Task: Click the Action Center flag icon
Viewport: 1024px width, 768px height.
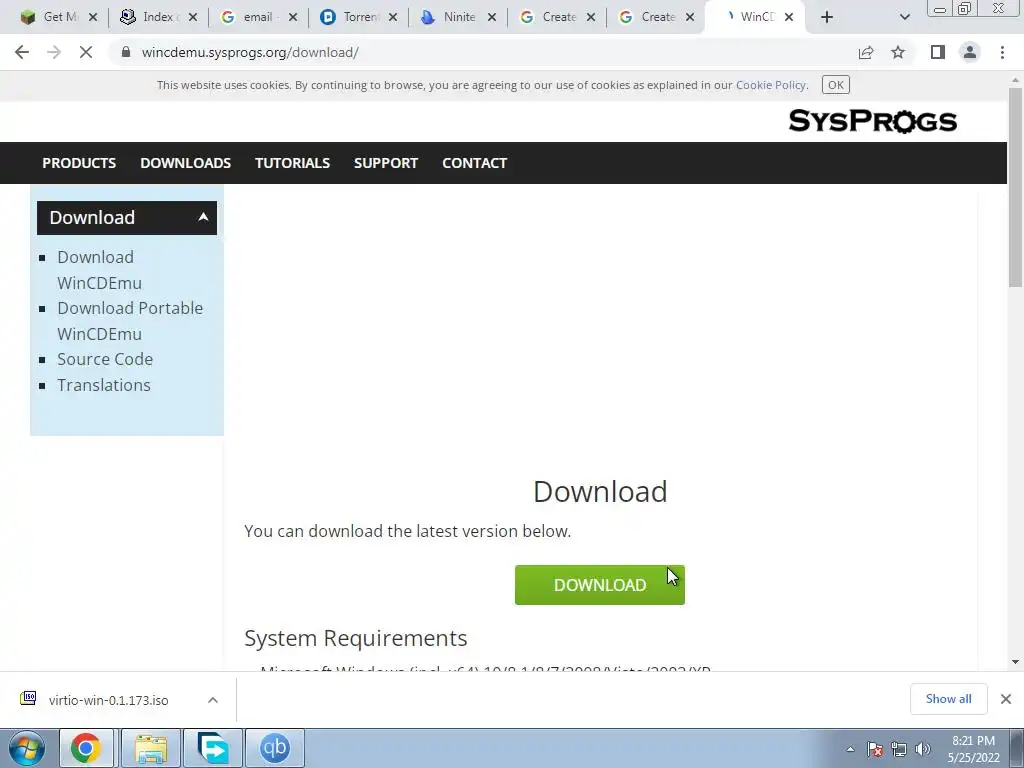Action: click(x=875, y=749)
